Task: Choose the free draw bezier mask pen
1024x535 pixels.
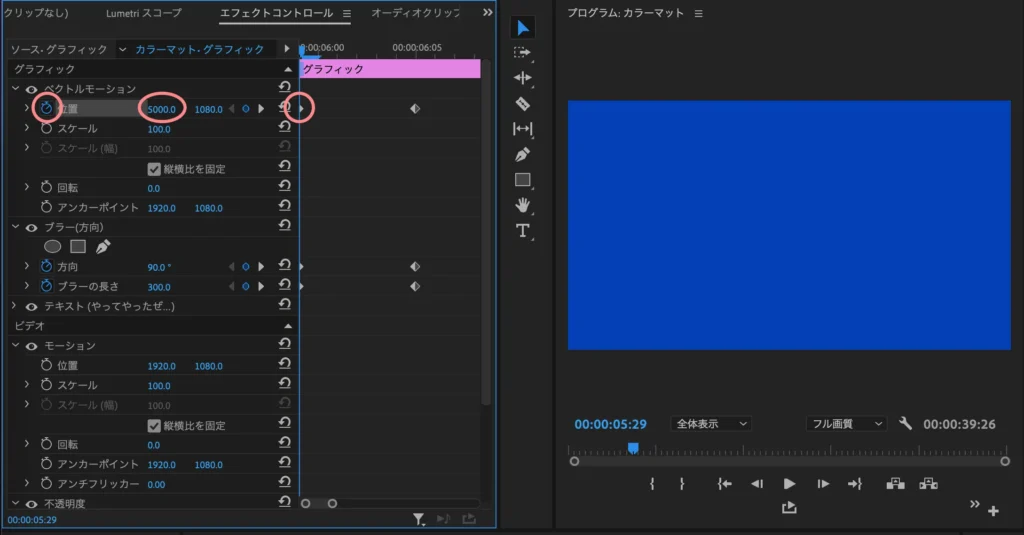Action: click(103, 246)
